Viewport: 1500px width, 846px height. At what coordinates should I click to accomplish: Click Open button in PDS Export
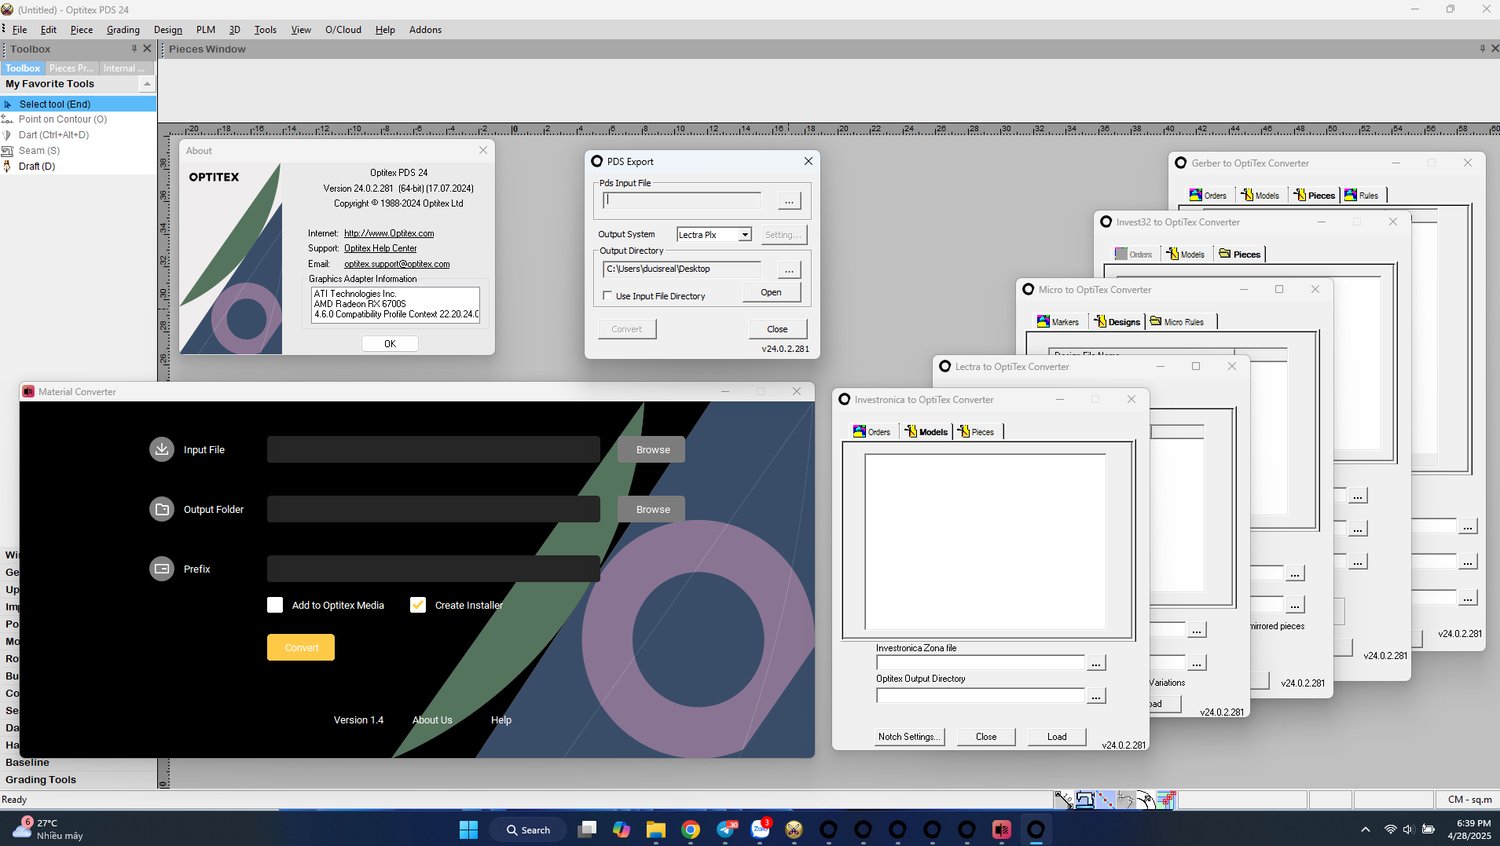click(771, 292)
